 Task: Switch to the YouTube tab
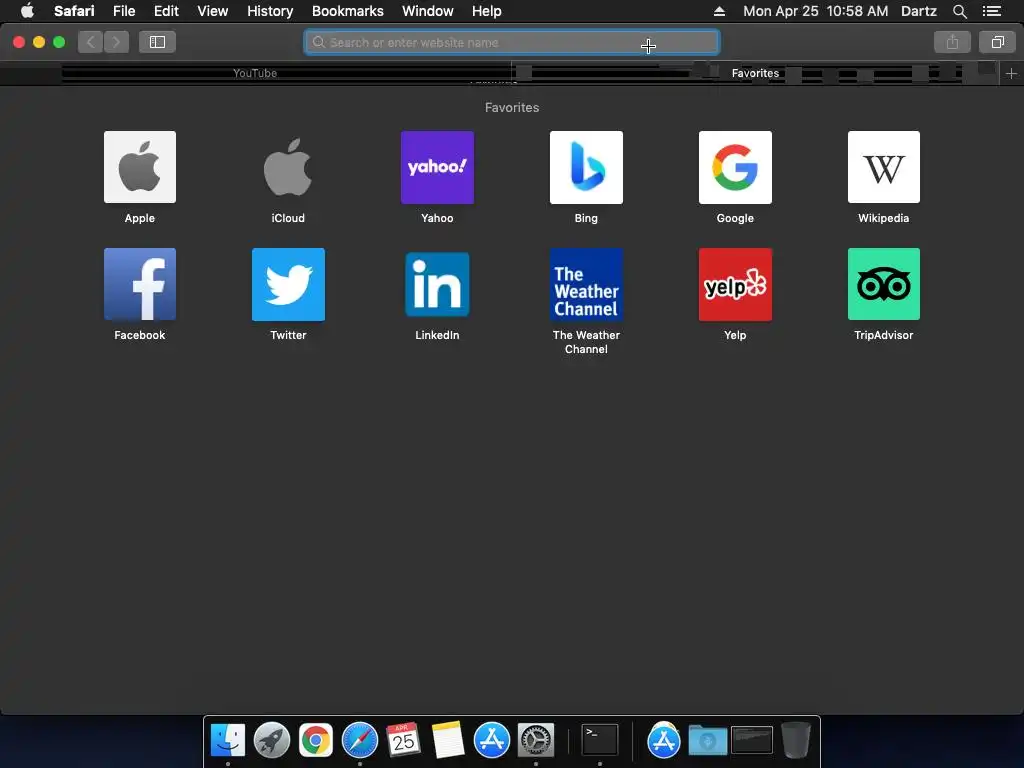pyautogui.click(x=255, y=73)
